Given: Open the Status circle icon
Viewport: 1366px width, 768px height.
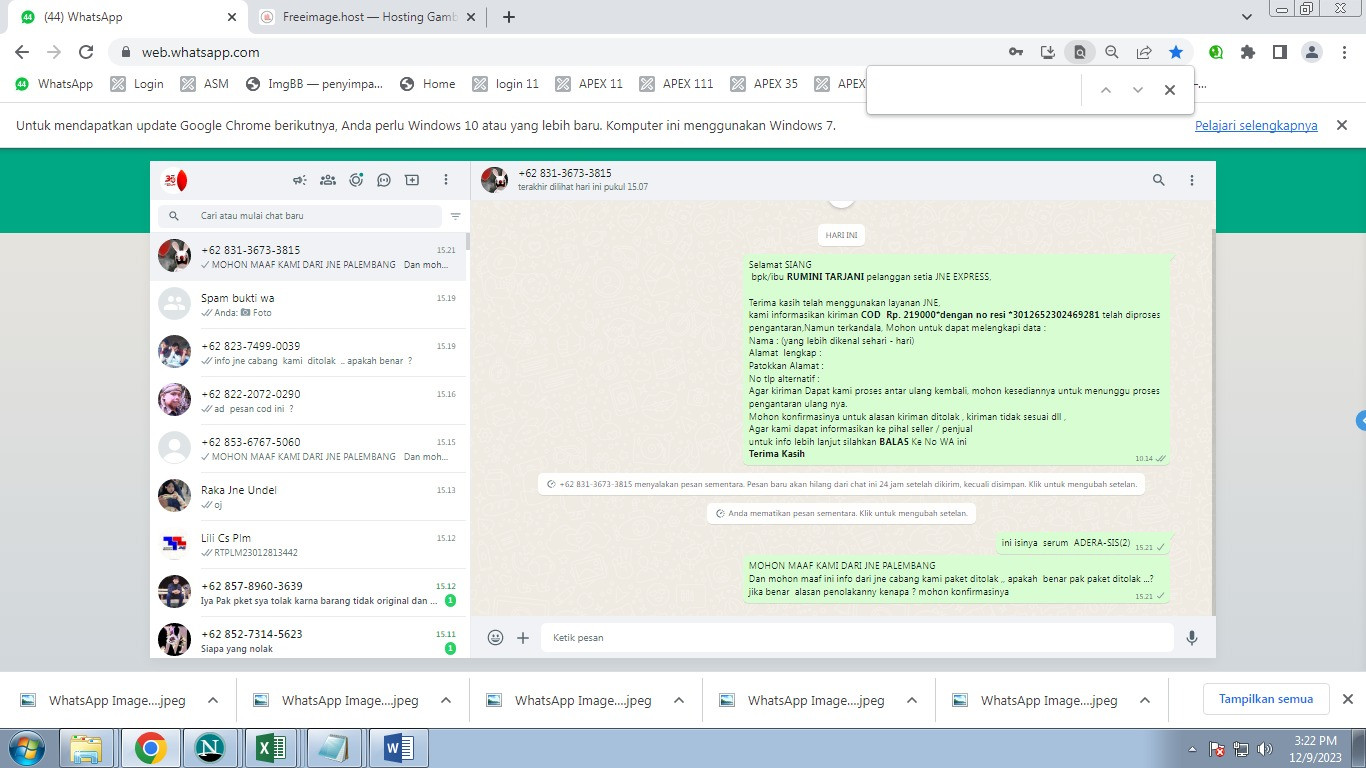Looking at the screenshot, I should (x=356, y=180).
